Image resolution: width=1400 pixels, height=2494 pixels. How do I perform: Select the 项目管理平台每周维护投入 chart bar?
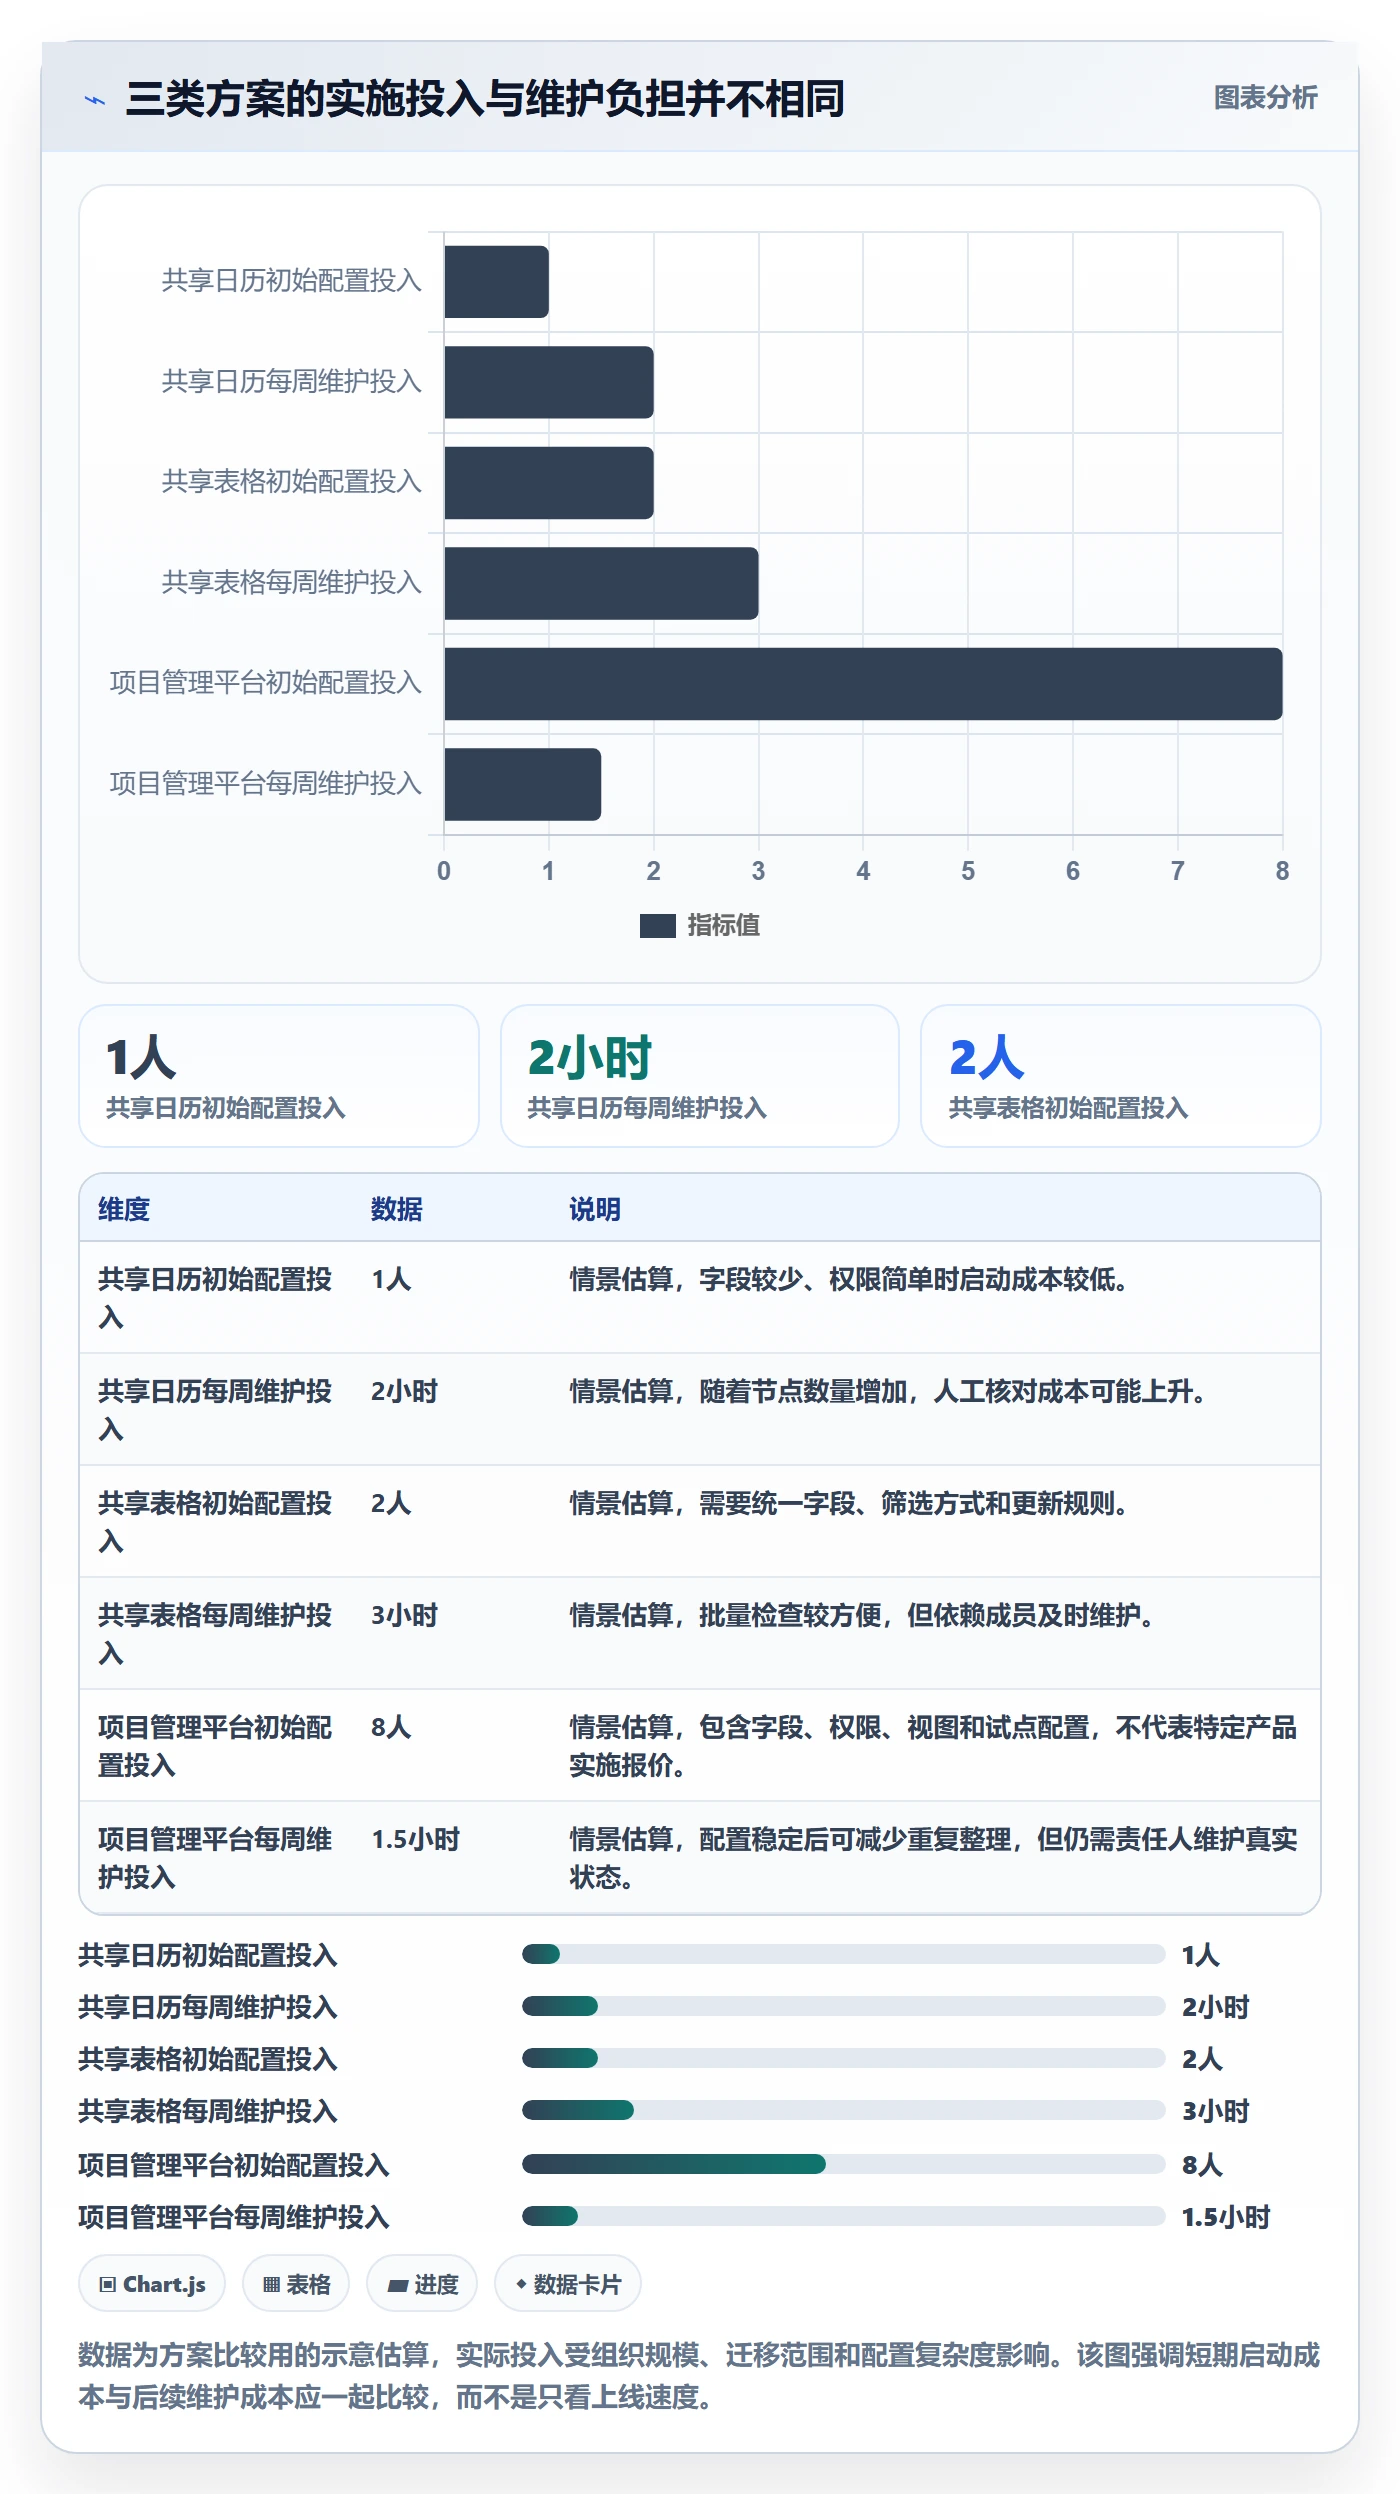pos(522,784)
